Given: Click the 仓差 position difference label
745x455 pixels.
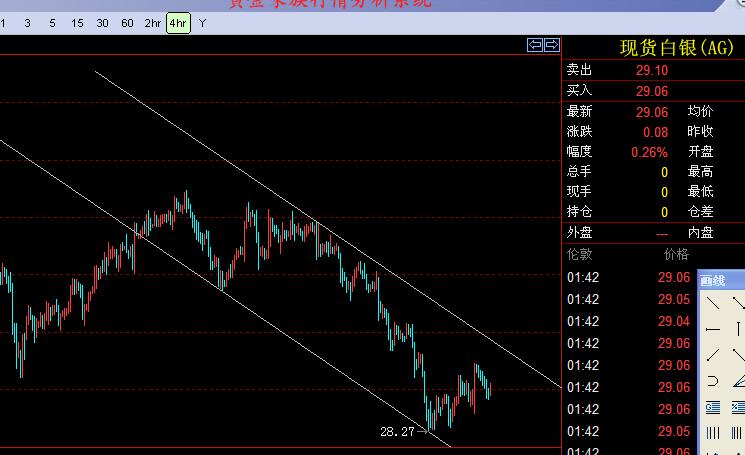Looking at the screenshot, I should coord(700,211).
